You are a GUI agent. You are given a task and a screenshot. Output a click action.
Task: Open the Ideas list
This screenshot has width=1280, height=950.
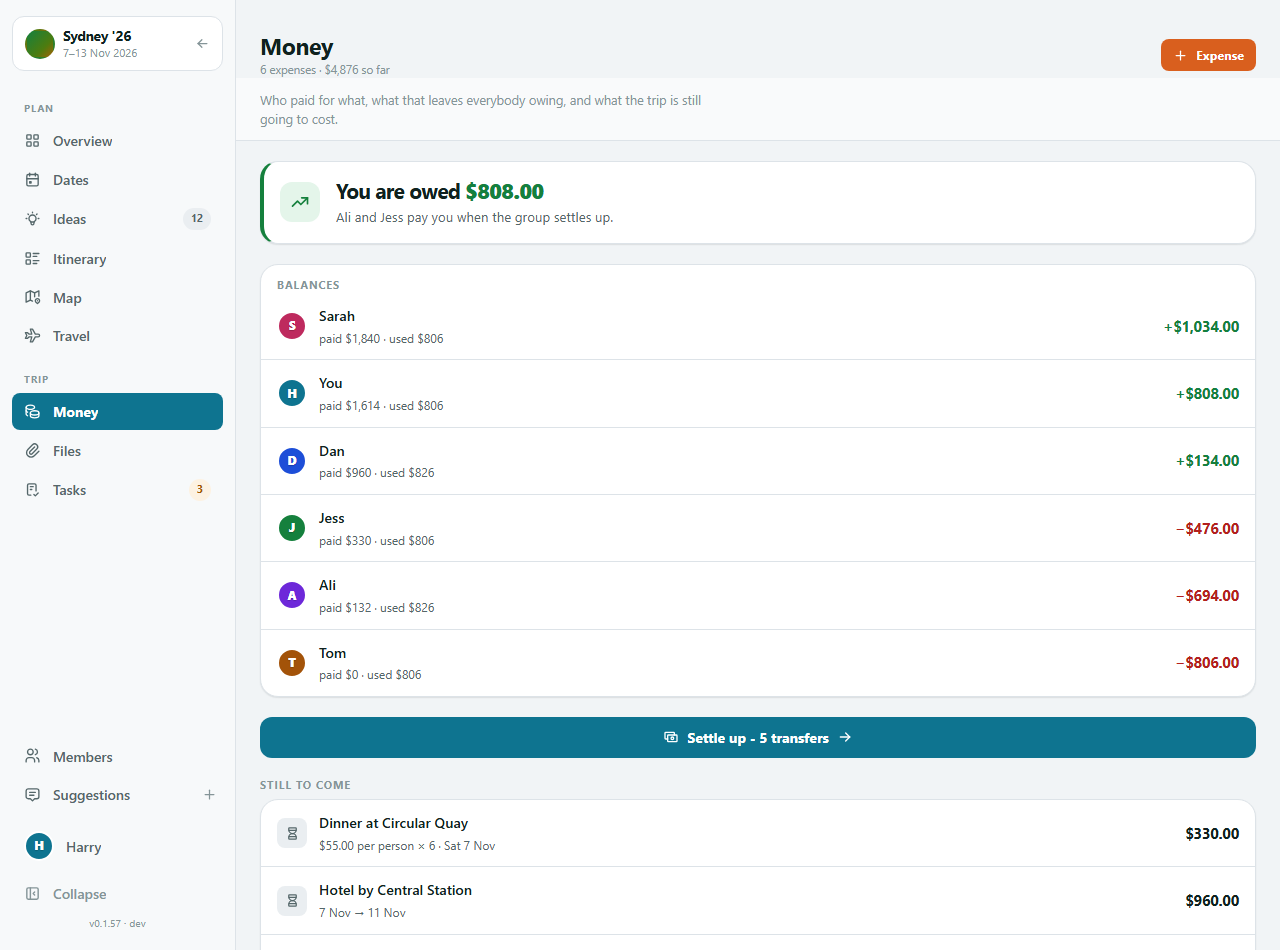click(x=117, y=219)
